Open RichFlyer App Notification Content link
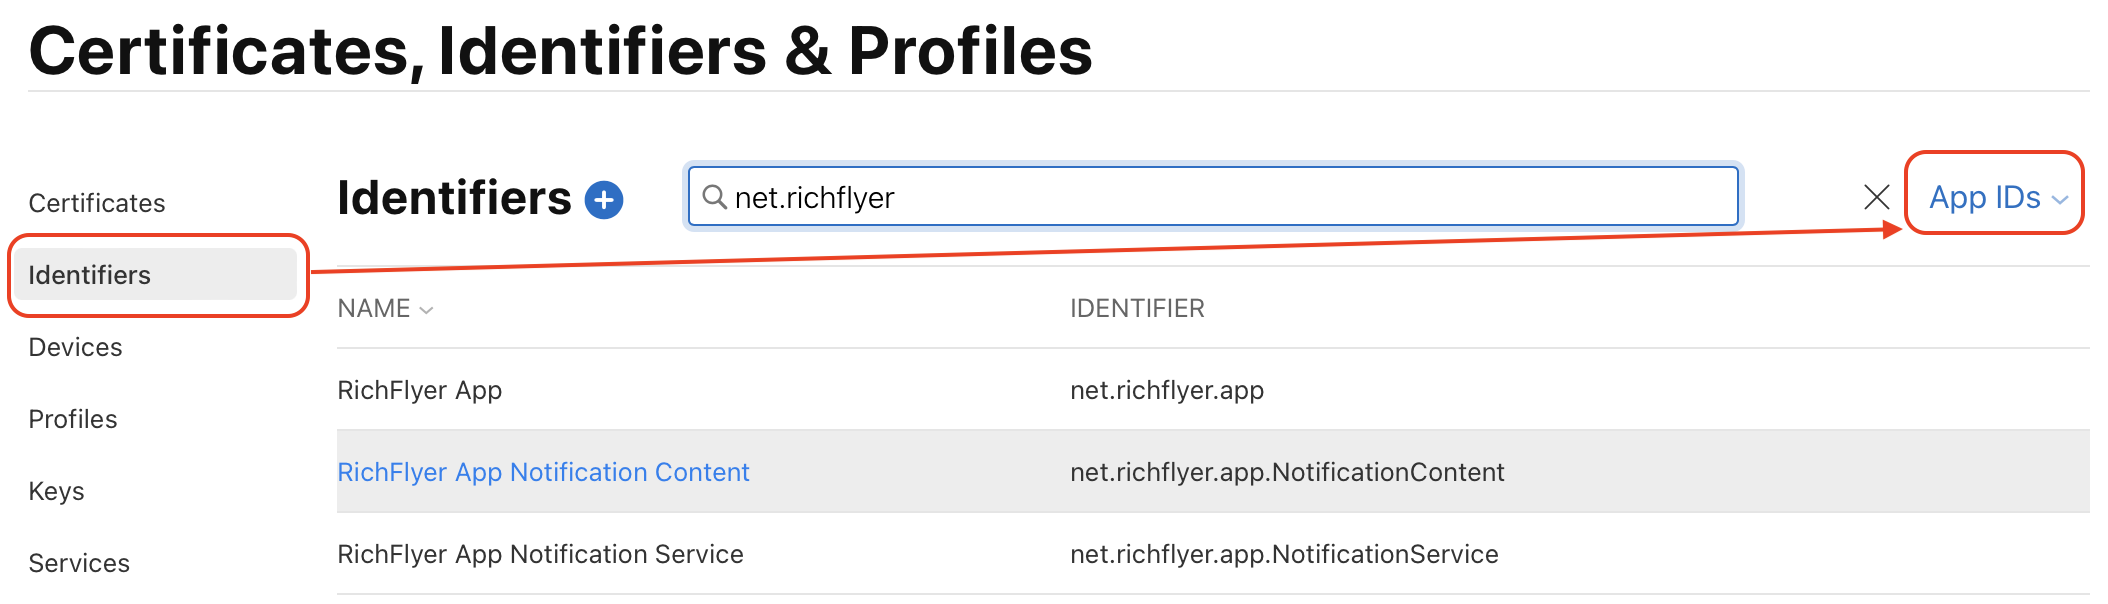 [x=543, y=472]
